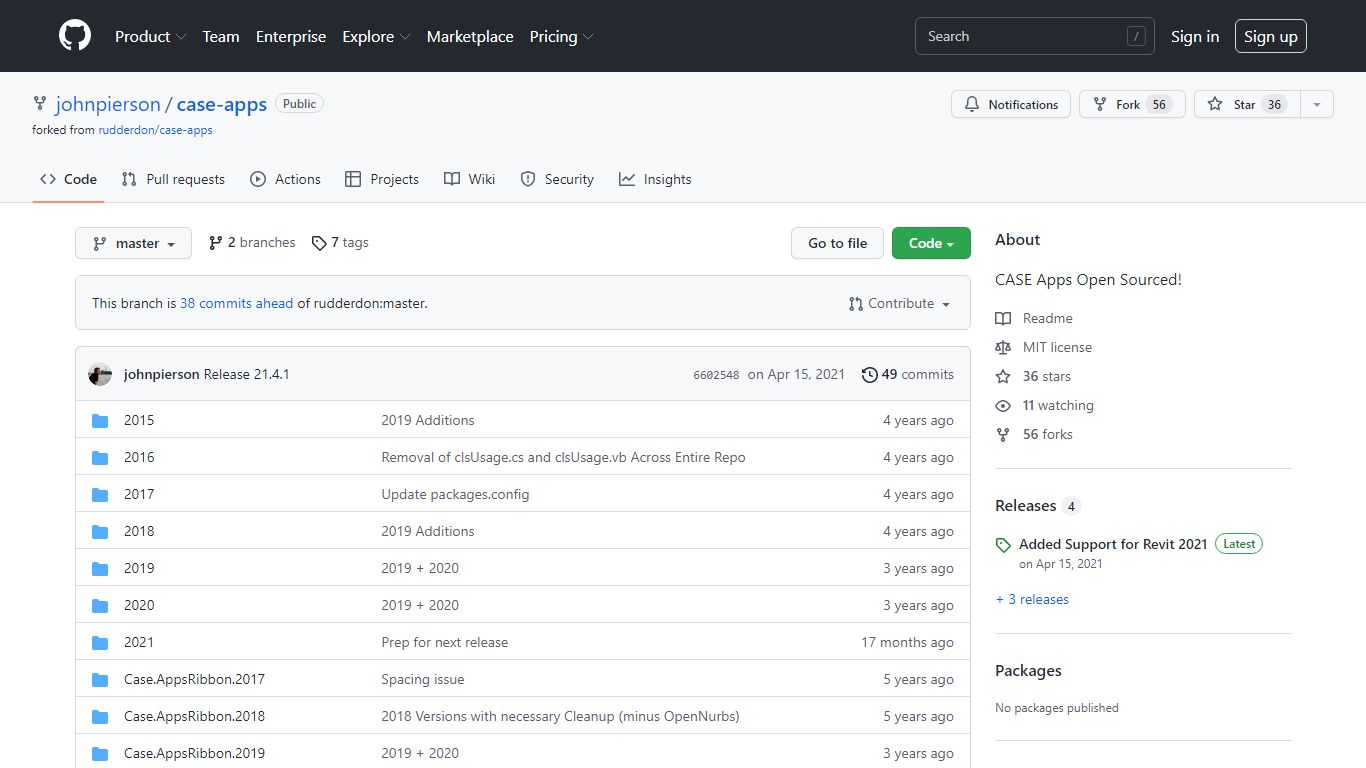Open the + 3 releases link
The width and height of the screenshot is (1366, 768).
tap(1032, 599)
